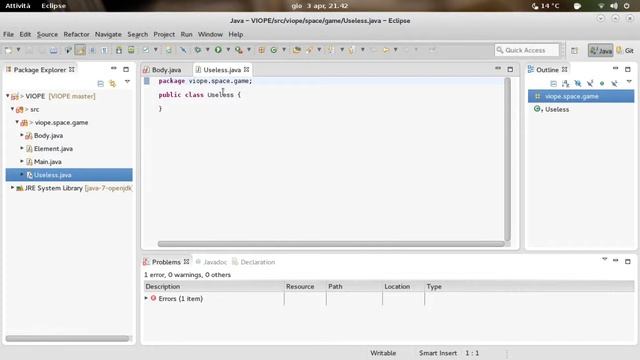Switch to the Git perspective button
This screenshot has height=360, width=640.
(x=625, y=51)
